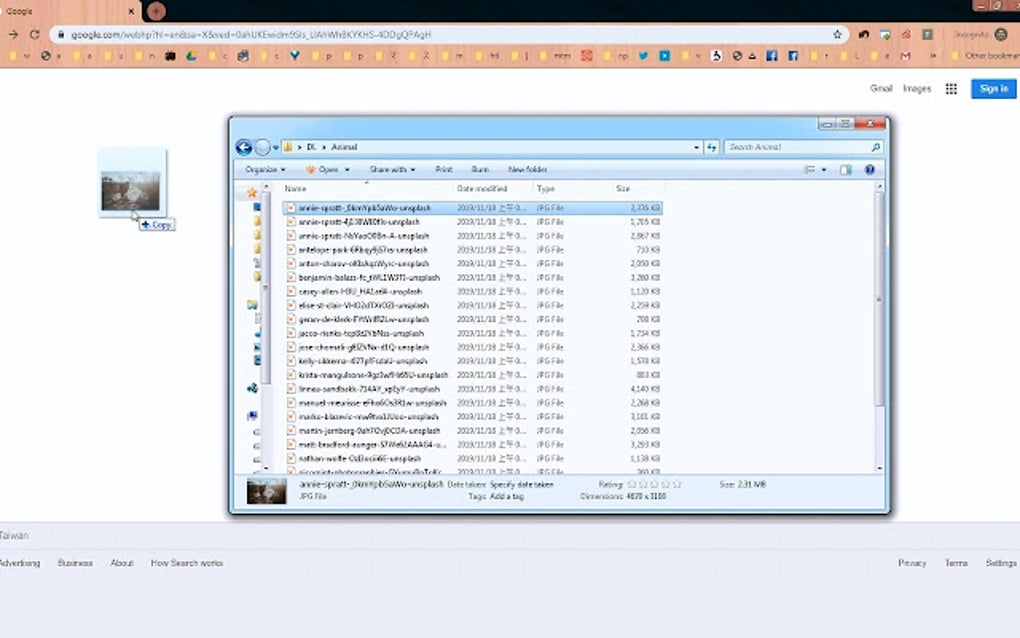The height and width of the screenshot is (638, 1020).
Task: Click the back navigation arrow in Explorer
Action: point(243,147)
